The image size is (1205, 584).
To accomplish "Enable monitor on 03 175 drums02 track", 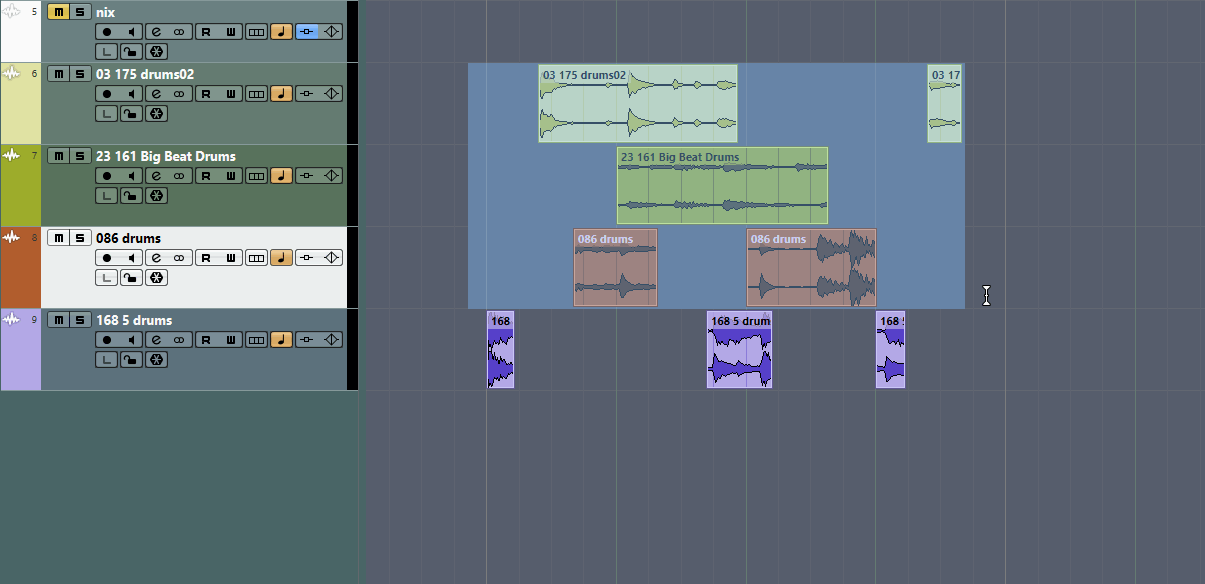I will [131, 94].
